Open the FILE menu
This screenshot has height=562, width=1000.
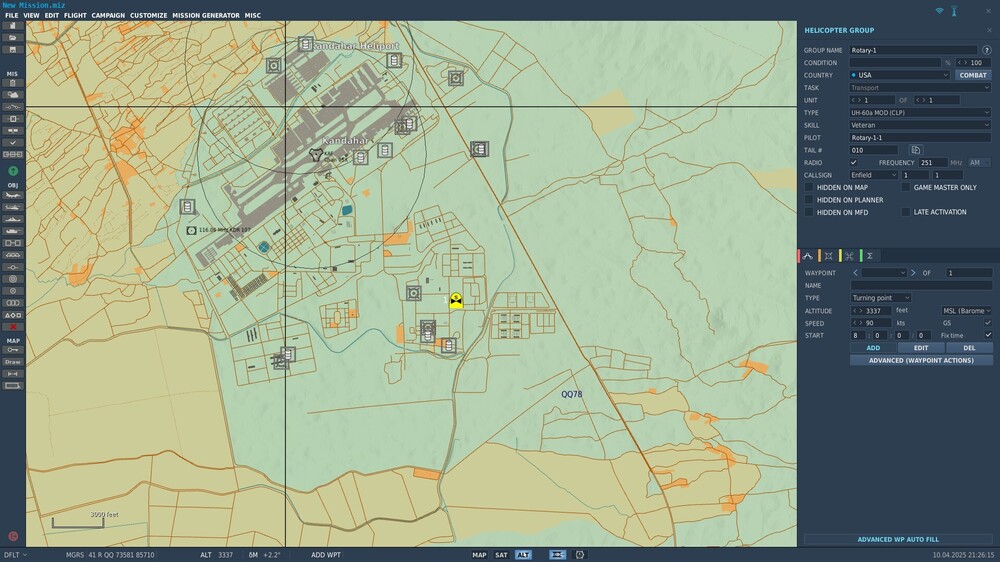coord(11,15)
